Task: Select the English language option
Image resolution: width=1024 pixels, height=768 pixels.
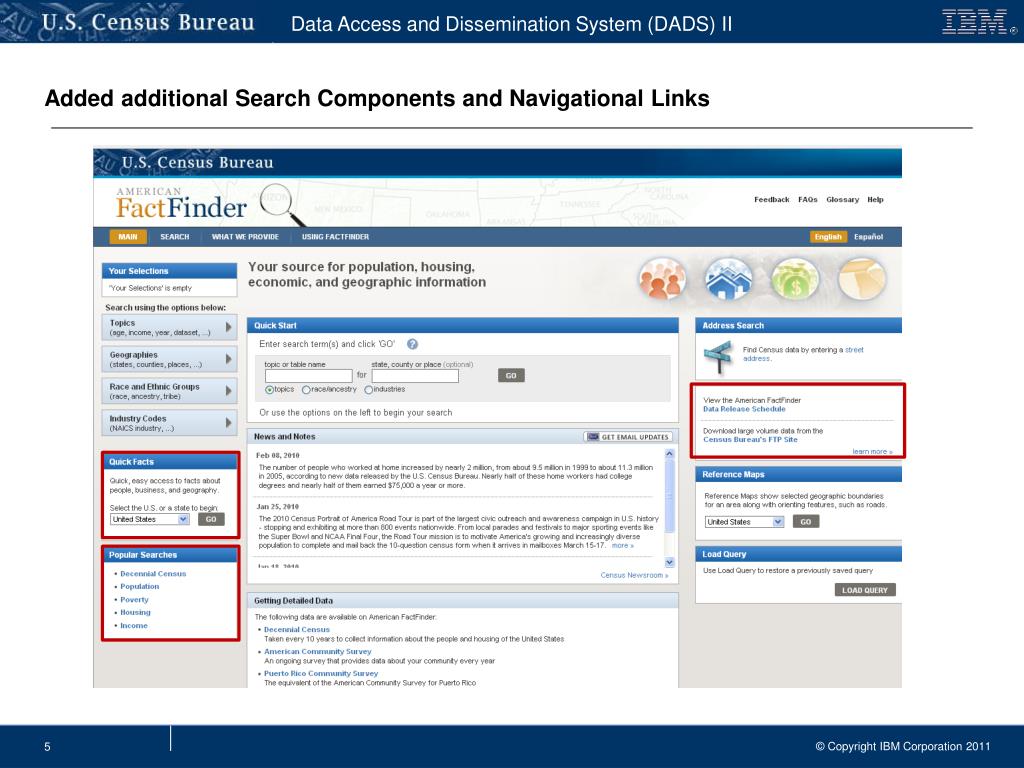Action: tap(828, 237)
